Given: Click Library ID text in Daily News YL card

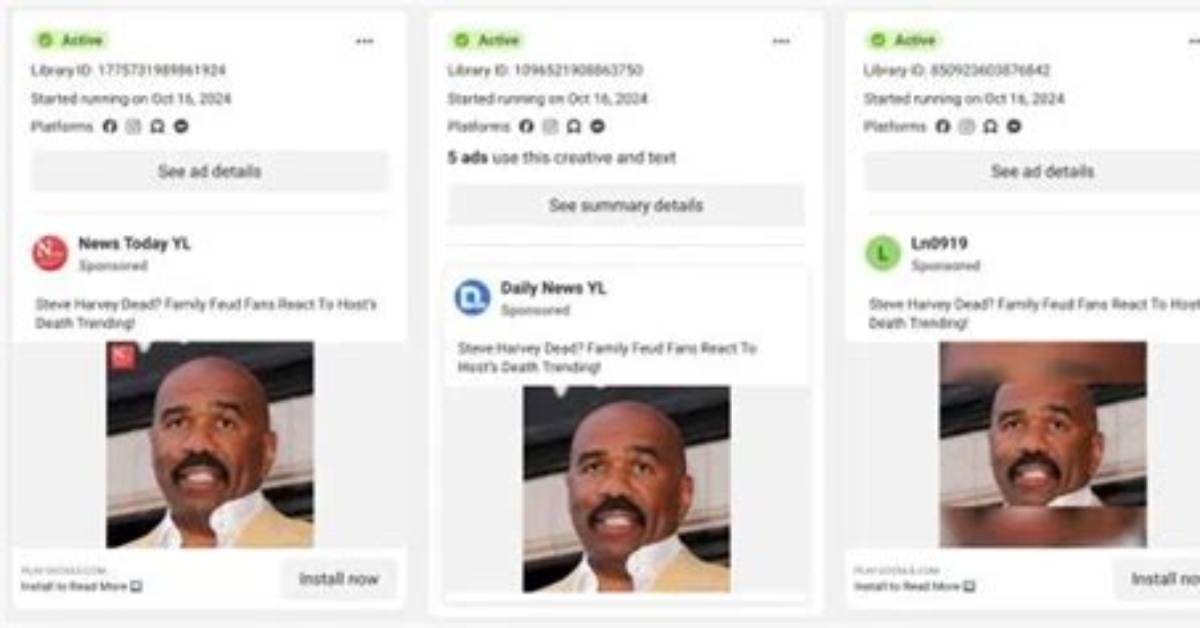Looking at the screenshot, I should click(545, 70).
